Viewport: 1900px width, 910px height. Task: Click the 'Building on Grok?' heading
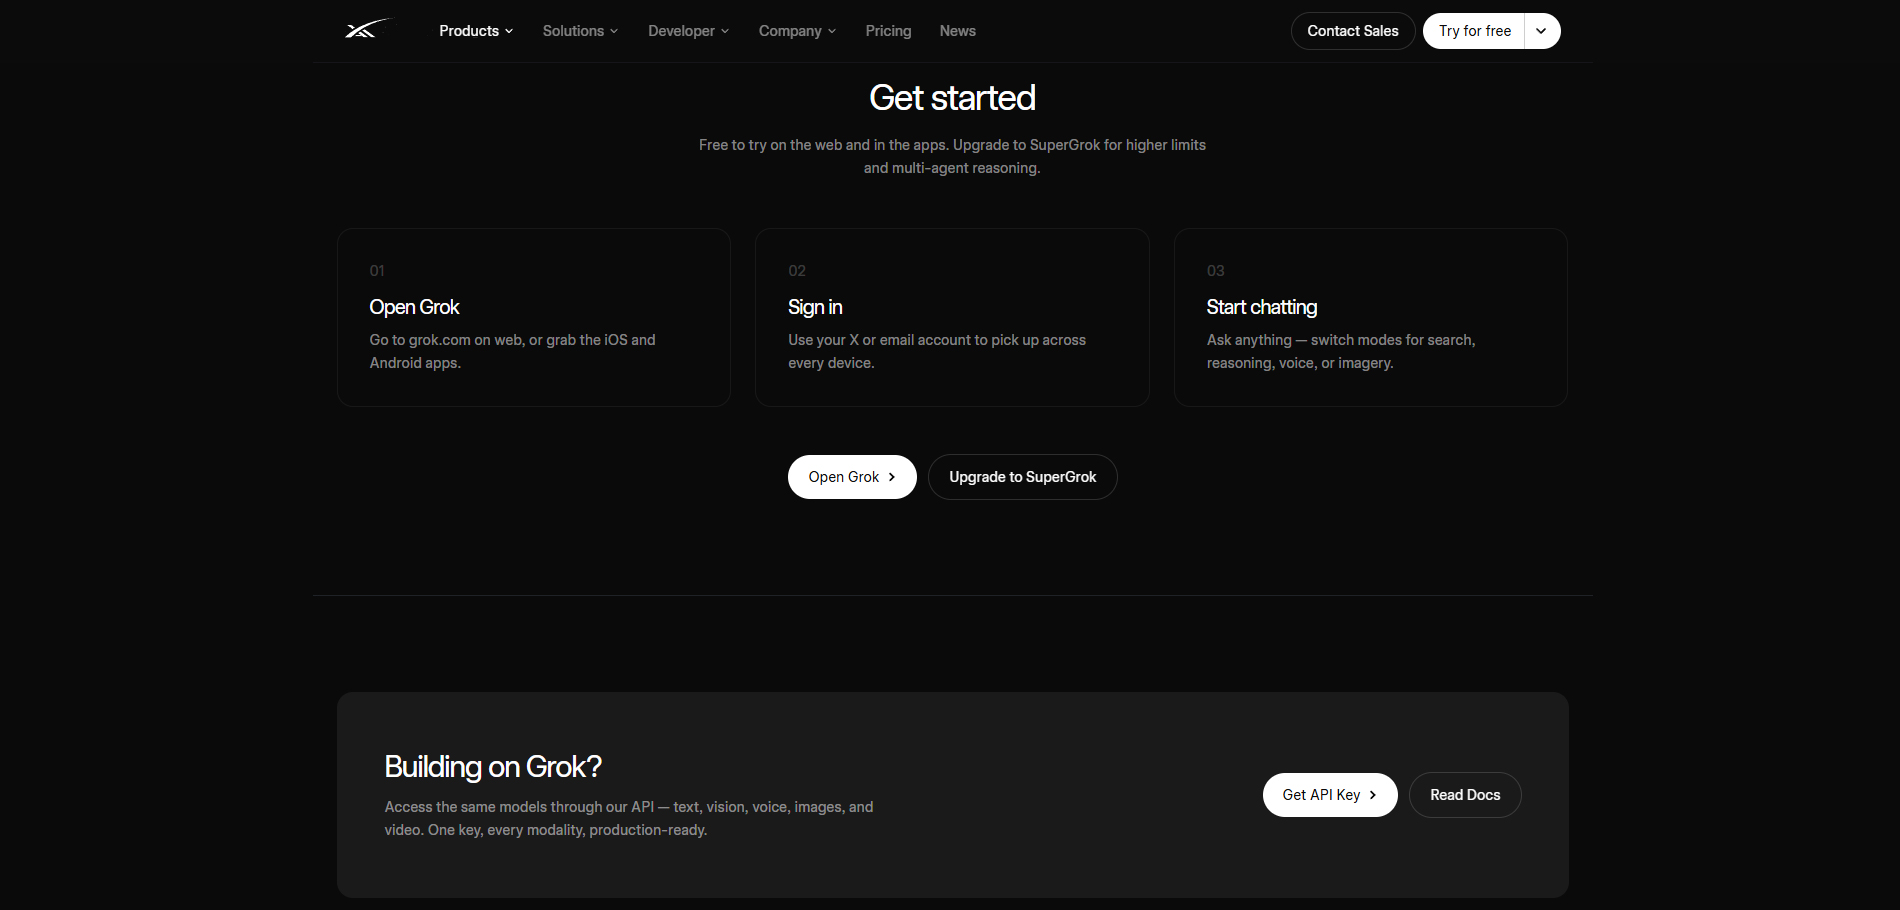[493, 767]
